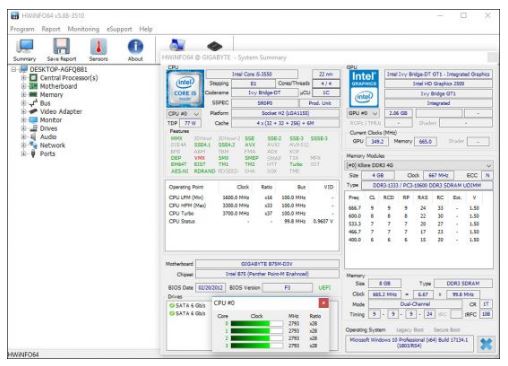This screenshot has height=366, width=508.
Task: Select the Ports plug tree icon
Action: click(33, 154)
